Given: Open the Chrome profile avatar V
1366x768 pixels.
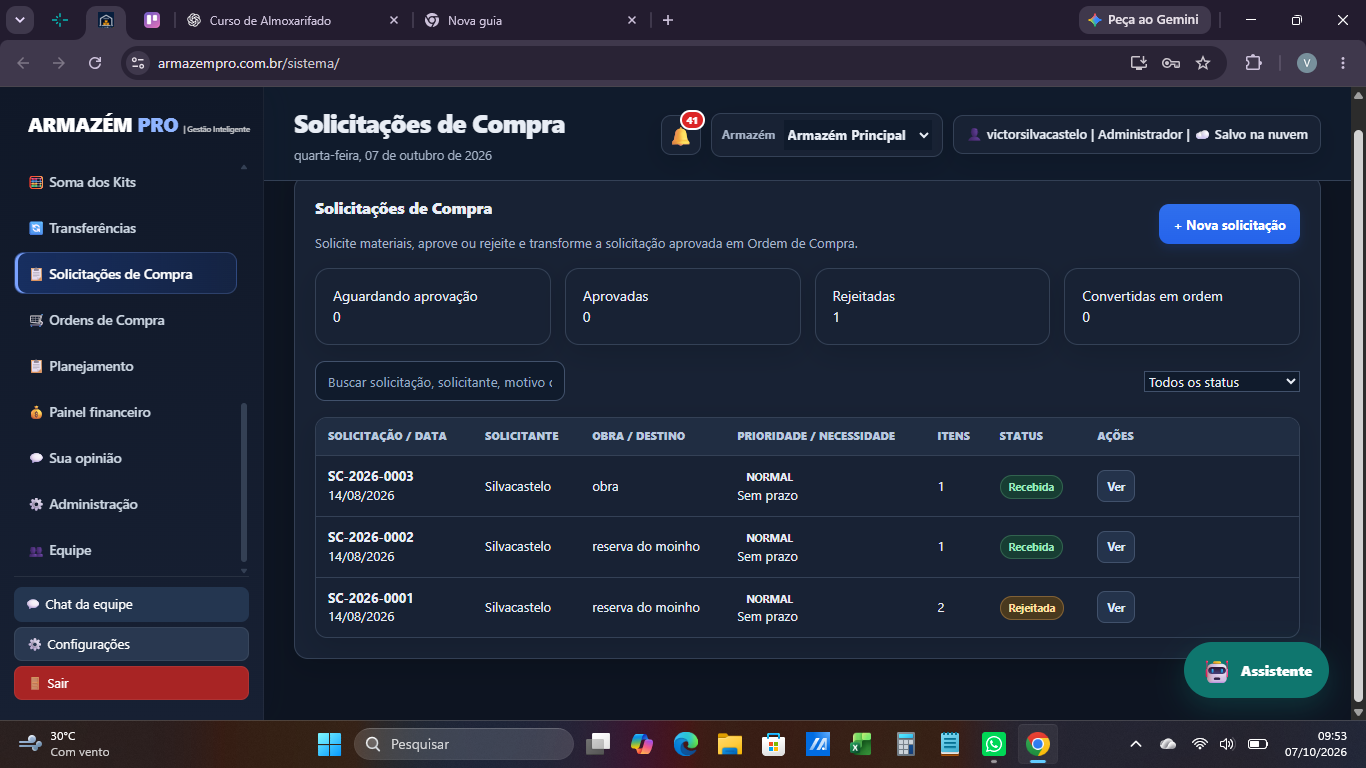Looking at the screenshot, I should pyautogui.click(x=1307, y=63).
